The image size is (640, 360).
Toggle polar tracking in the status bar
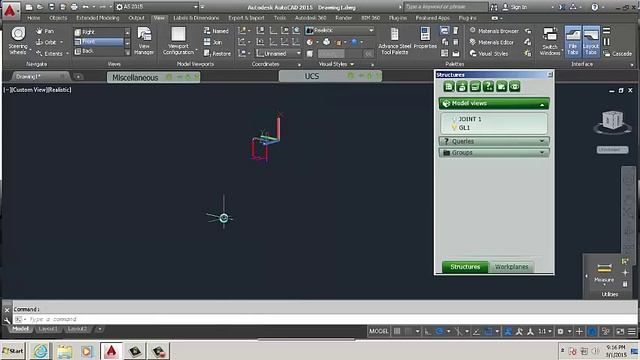[x=440, y=331]
